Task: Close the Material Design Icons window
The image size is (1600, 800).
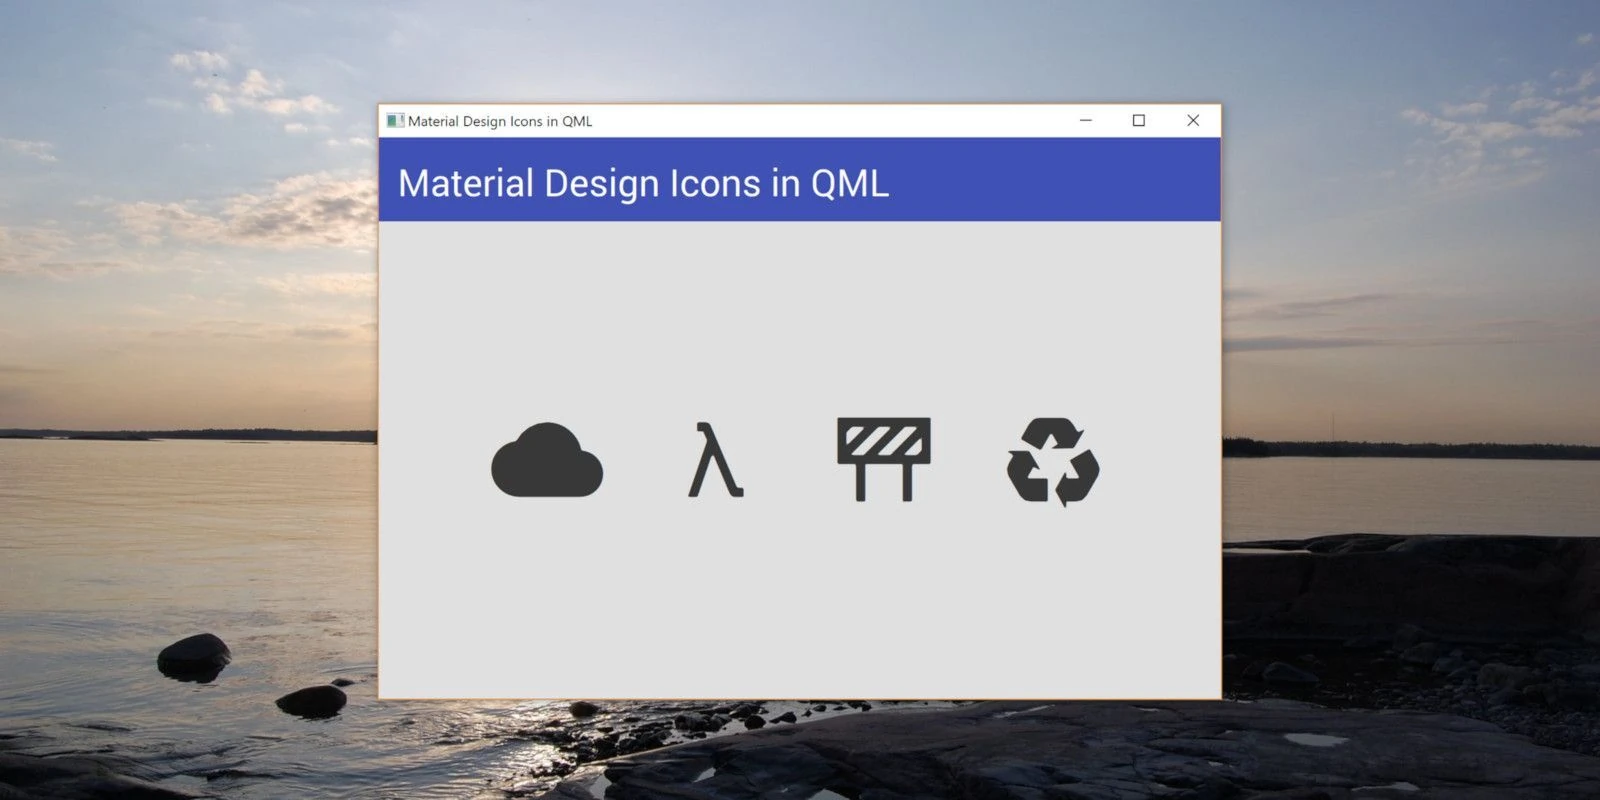Action: point(1193,120)
